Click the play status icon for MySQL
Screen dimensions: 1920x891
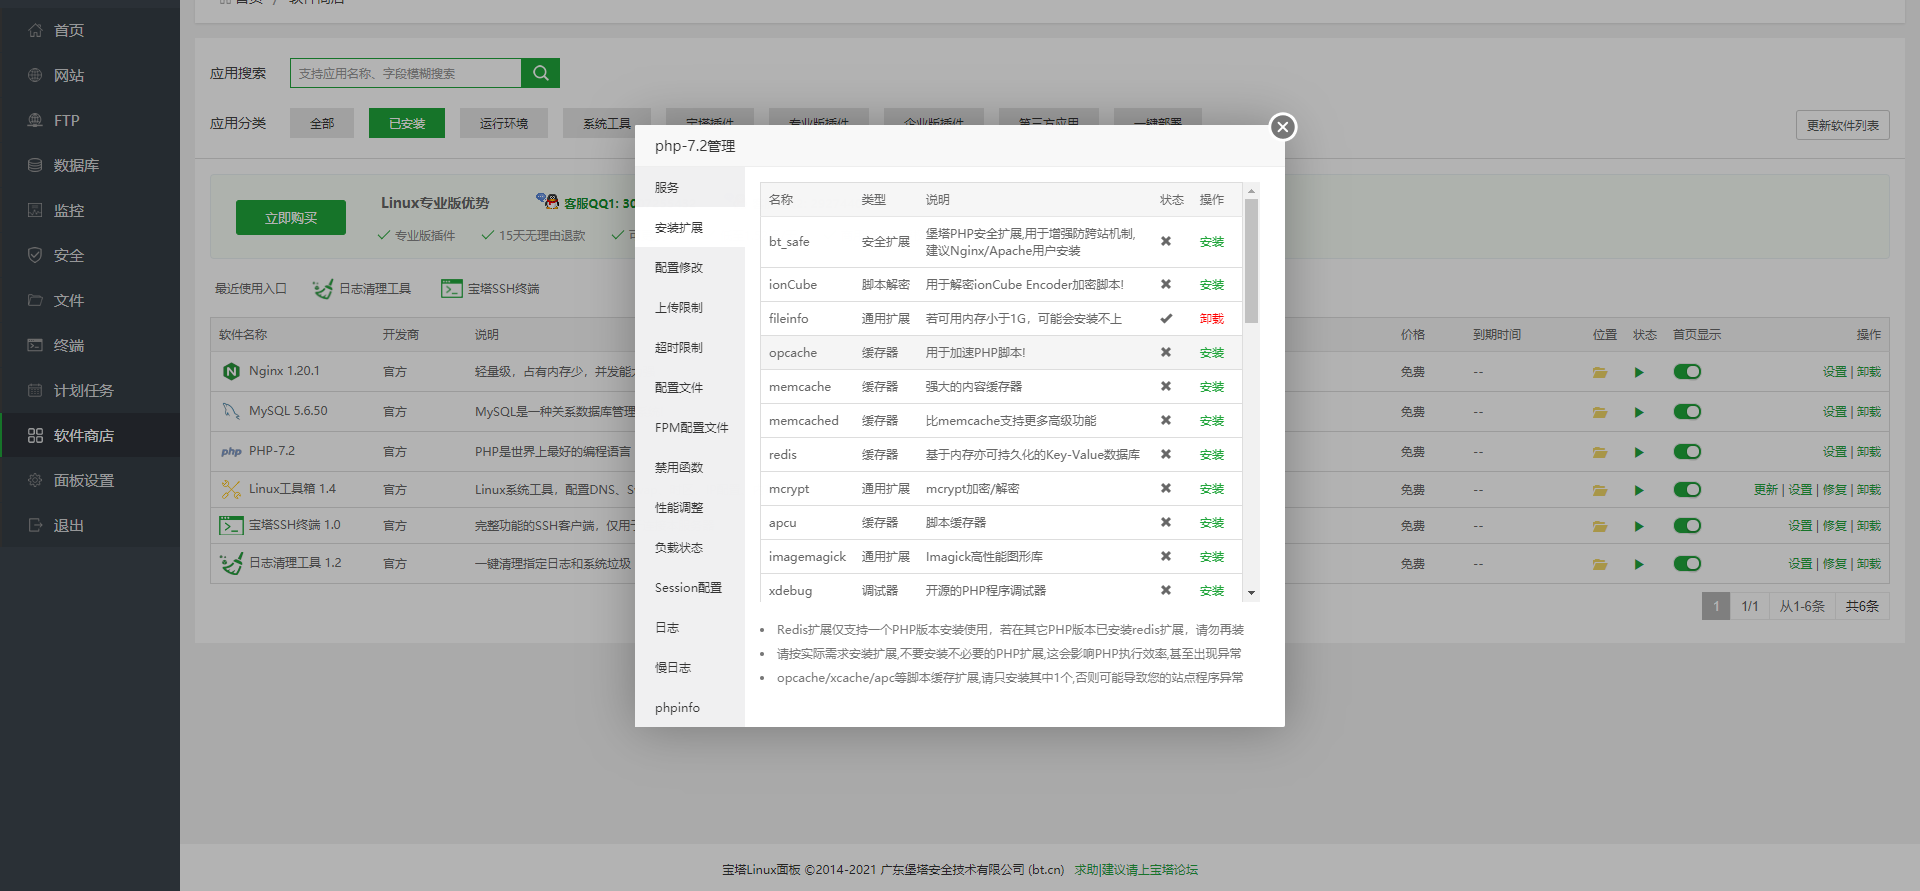pos(1639,412)
